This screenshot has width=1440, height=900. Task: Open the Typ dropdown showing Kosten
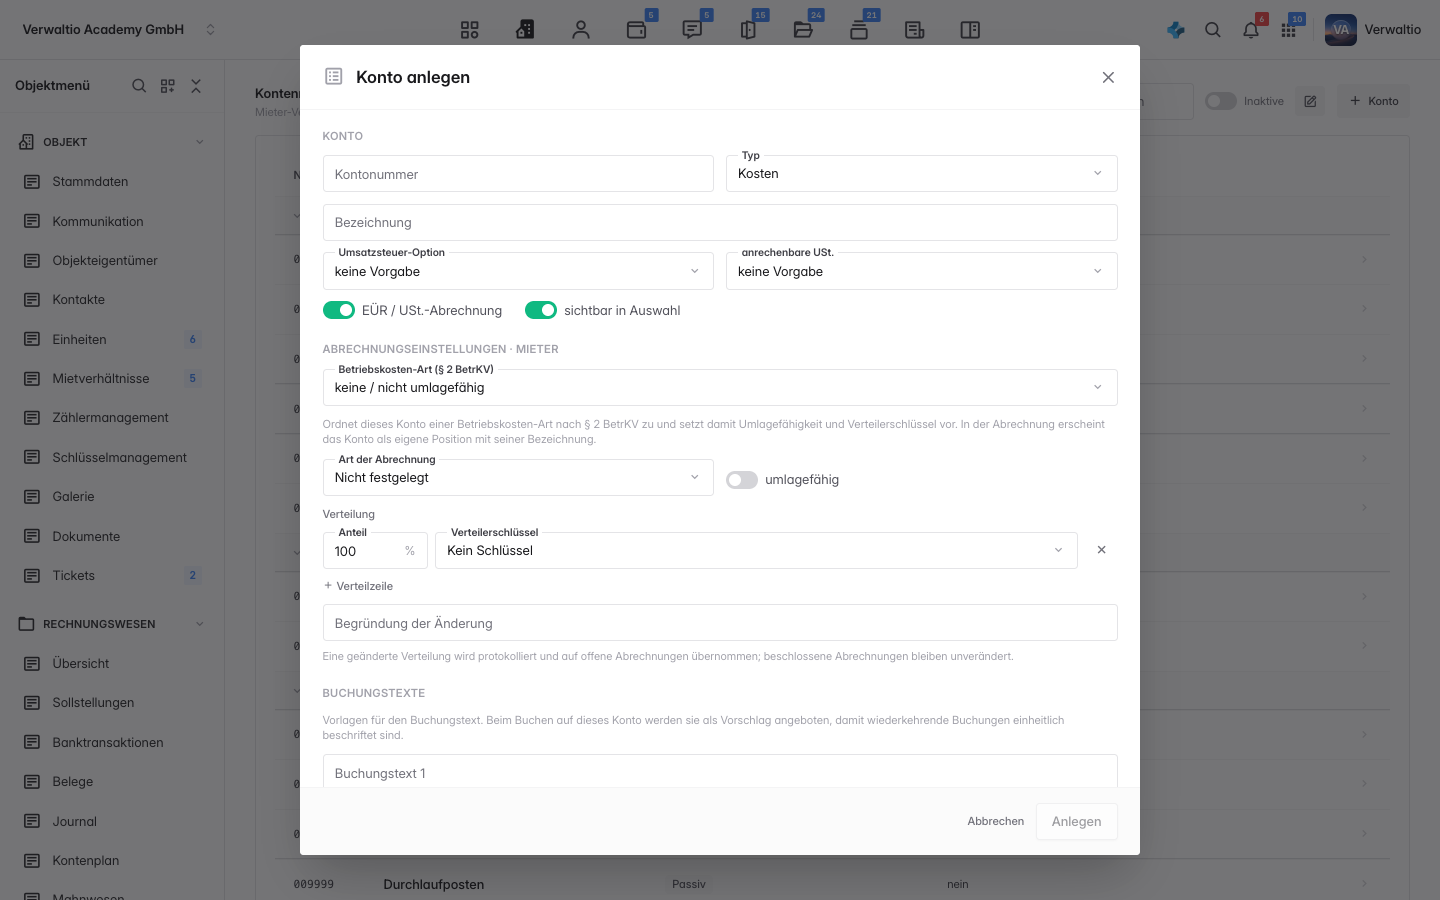tap(921, 174)
